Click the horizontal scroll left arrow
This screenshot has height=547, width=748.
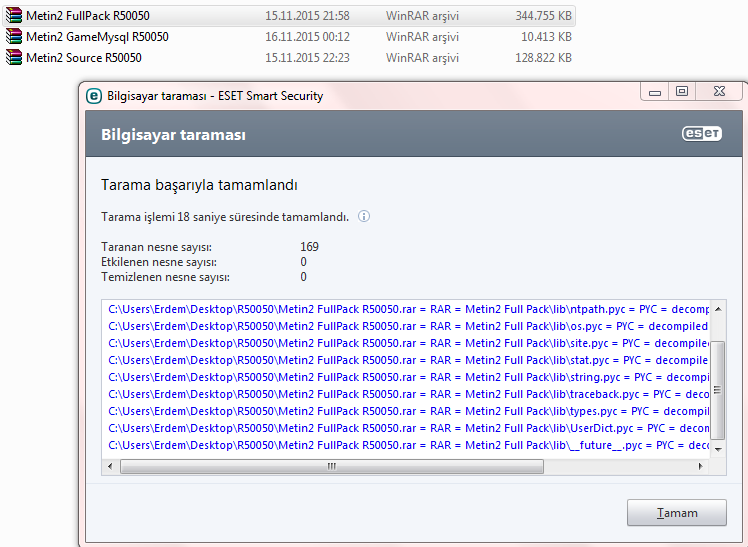coord(110,466)
